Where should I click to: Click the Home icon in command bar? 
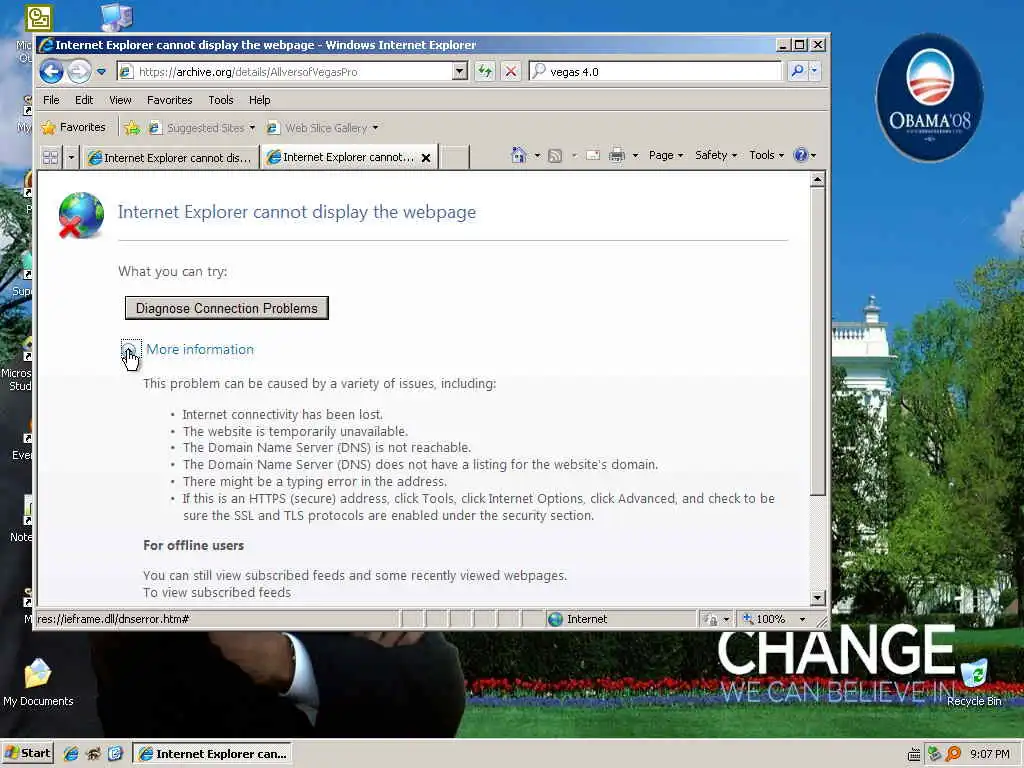tap(519, 155)
